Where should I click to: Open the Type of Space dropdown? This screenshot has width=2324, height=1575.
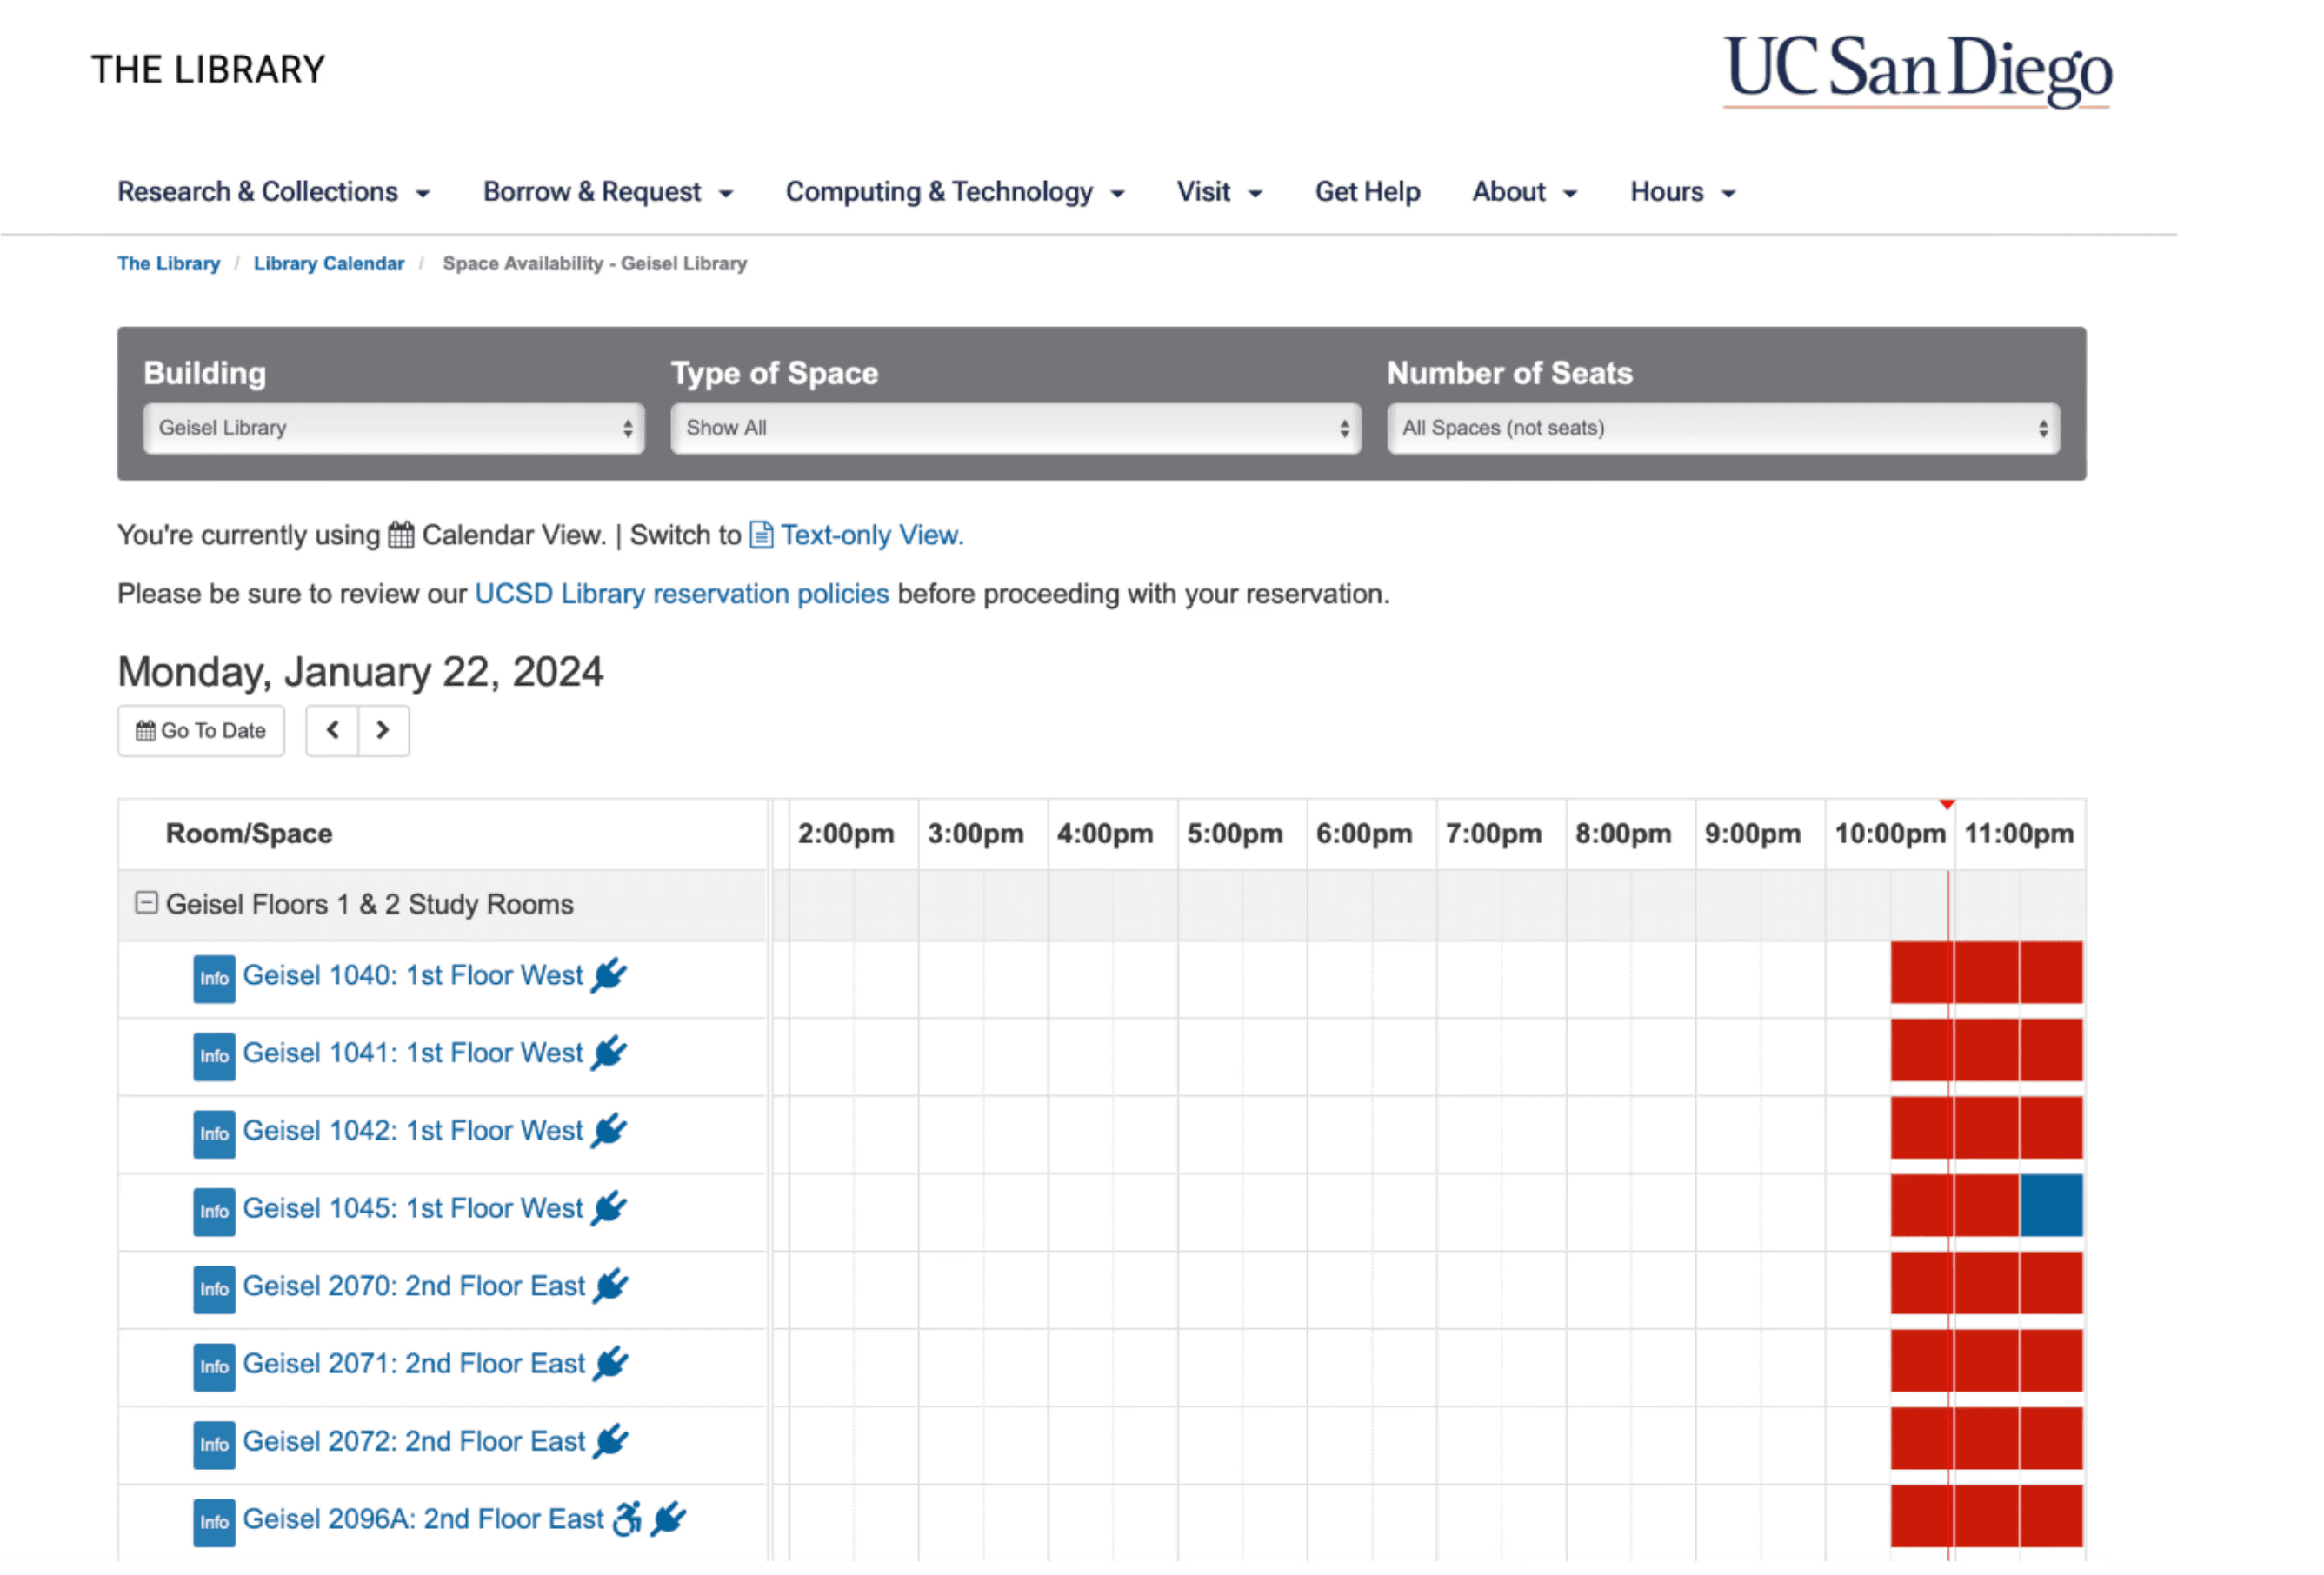(1015, 428)
